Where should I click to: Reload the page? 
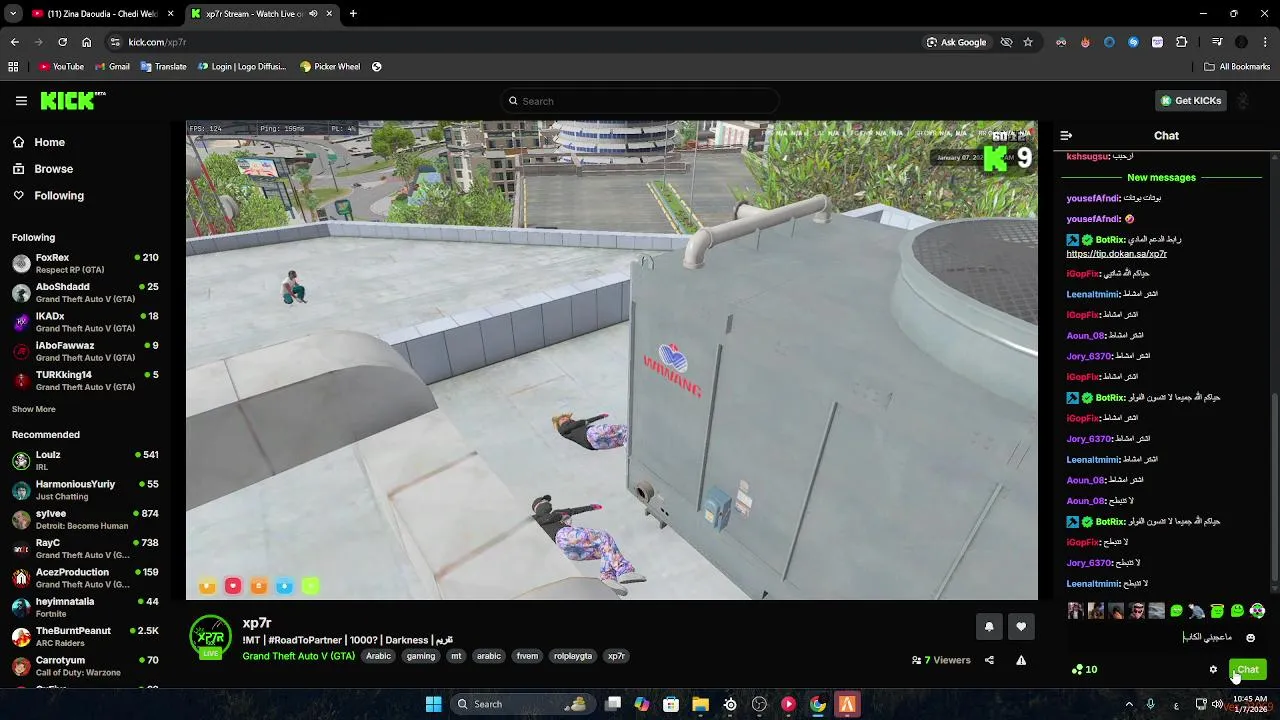[62, 42]
